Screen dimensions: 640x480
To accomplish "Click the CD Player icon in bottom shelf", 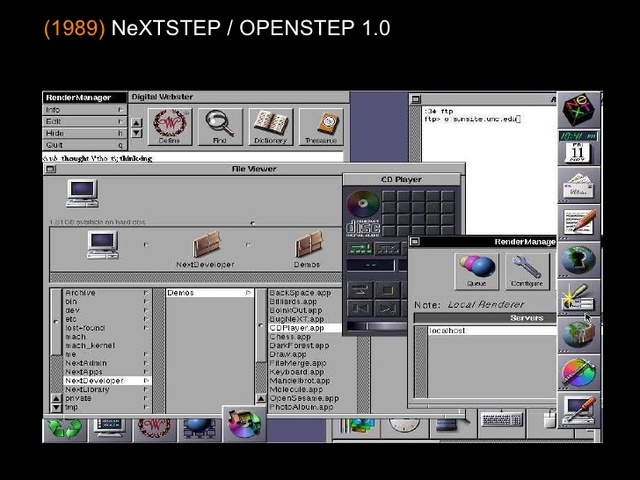I will pos(244,424).
